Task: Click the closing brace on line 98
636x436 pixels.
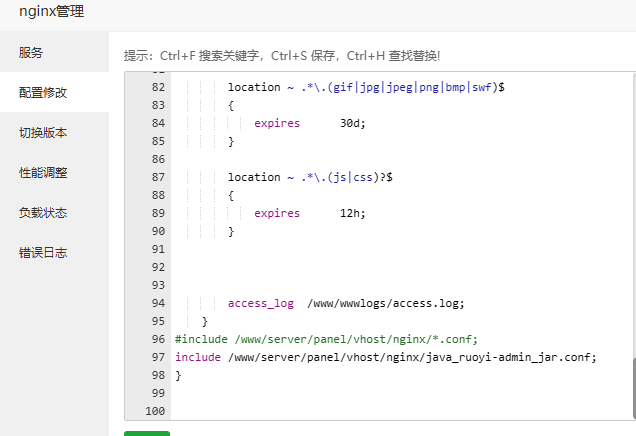Action: pyautogui.click(x=178, y=375)
